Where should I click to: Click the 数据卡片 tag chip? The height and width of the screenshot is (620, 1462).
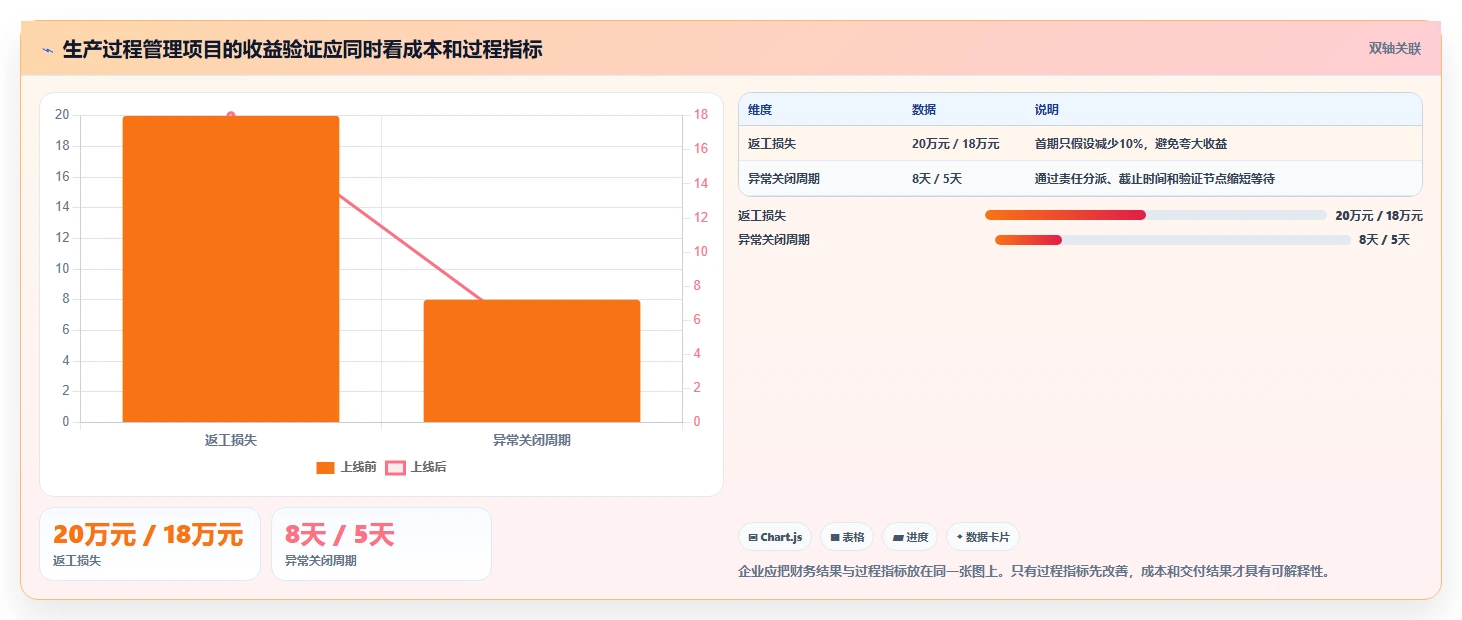pyautogui.click(x=983, y=537)
